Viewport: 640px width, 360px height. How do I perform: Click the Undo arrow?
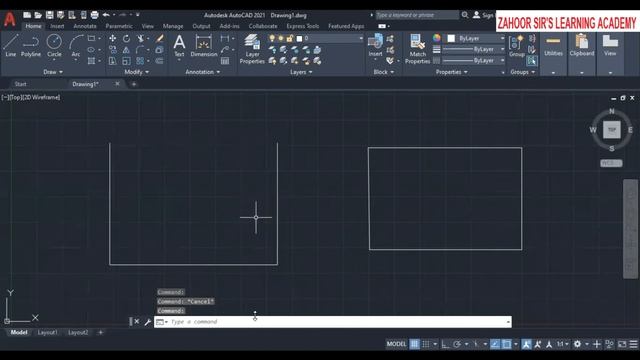click(x=106, y=15)
